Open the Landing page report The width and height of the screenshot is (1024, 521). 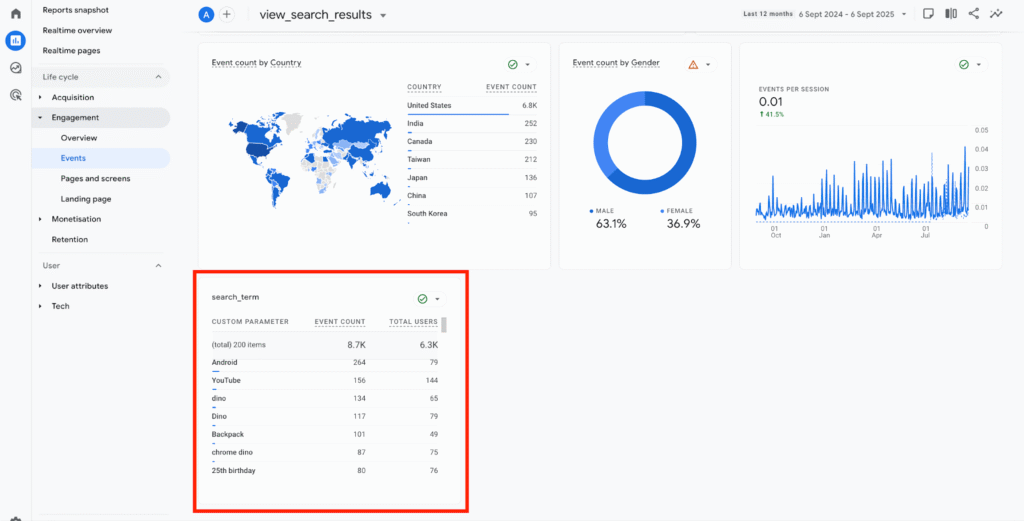[85, 199]
